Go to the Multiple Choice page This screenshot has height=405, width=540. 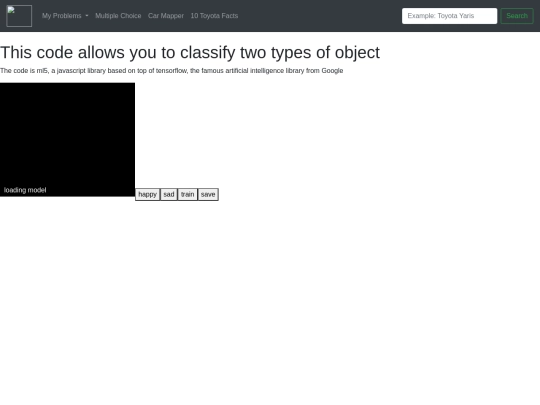tap(118, 16)
